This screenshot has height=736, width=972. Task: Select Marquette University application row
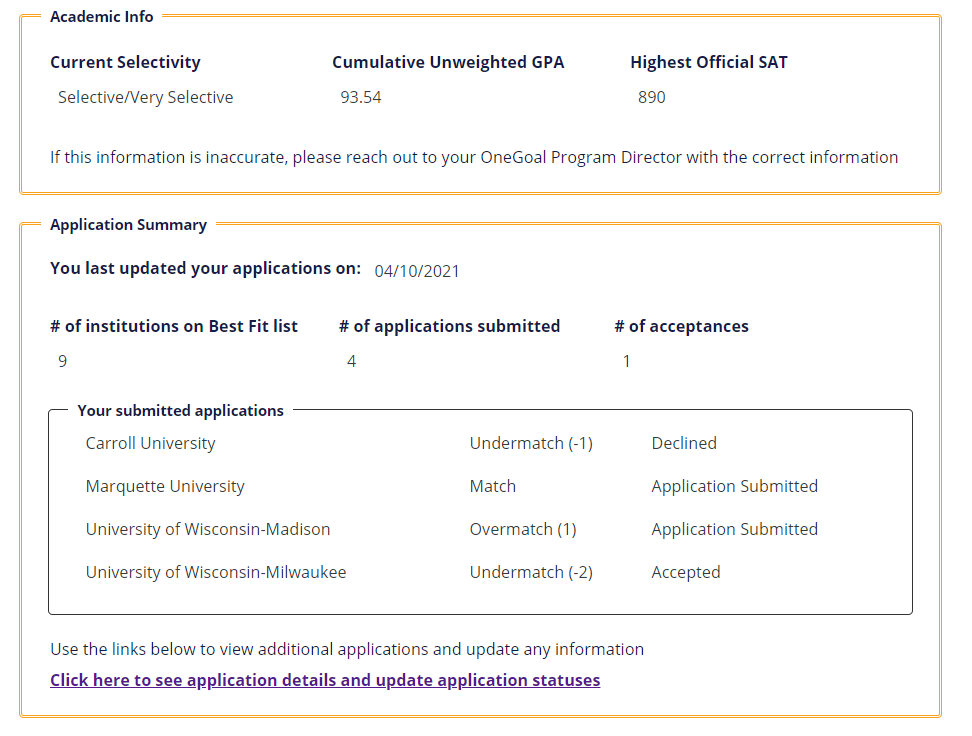pos(165,486)
